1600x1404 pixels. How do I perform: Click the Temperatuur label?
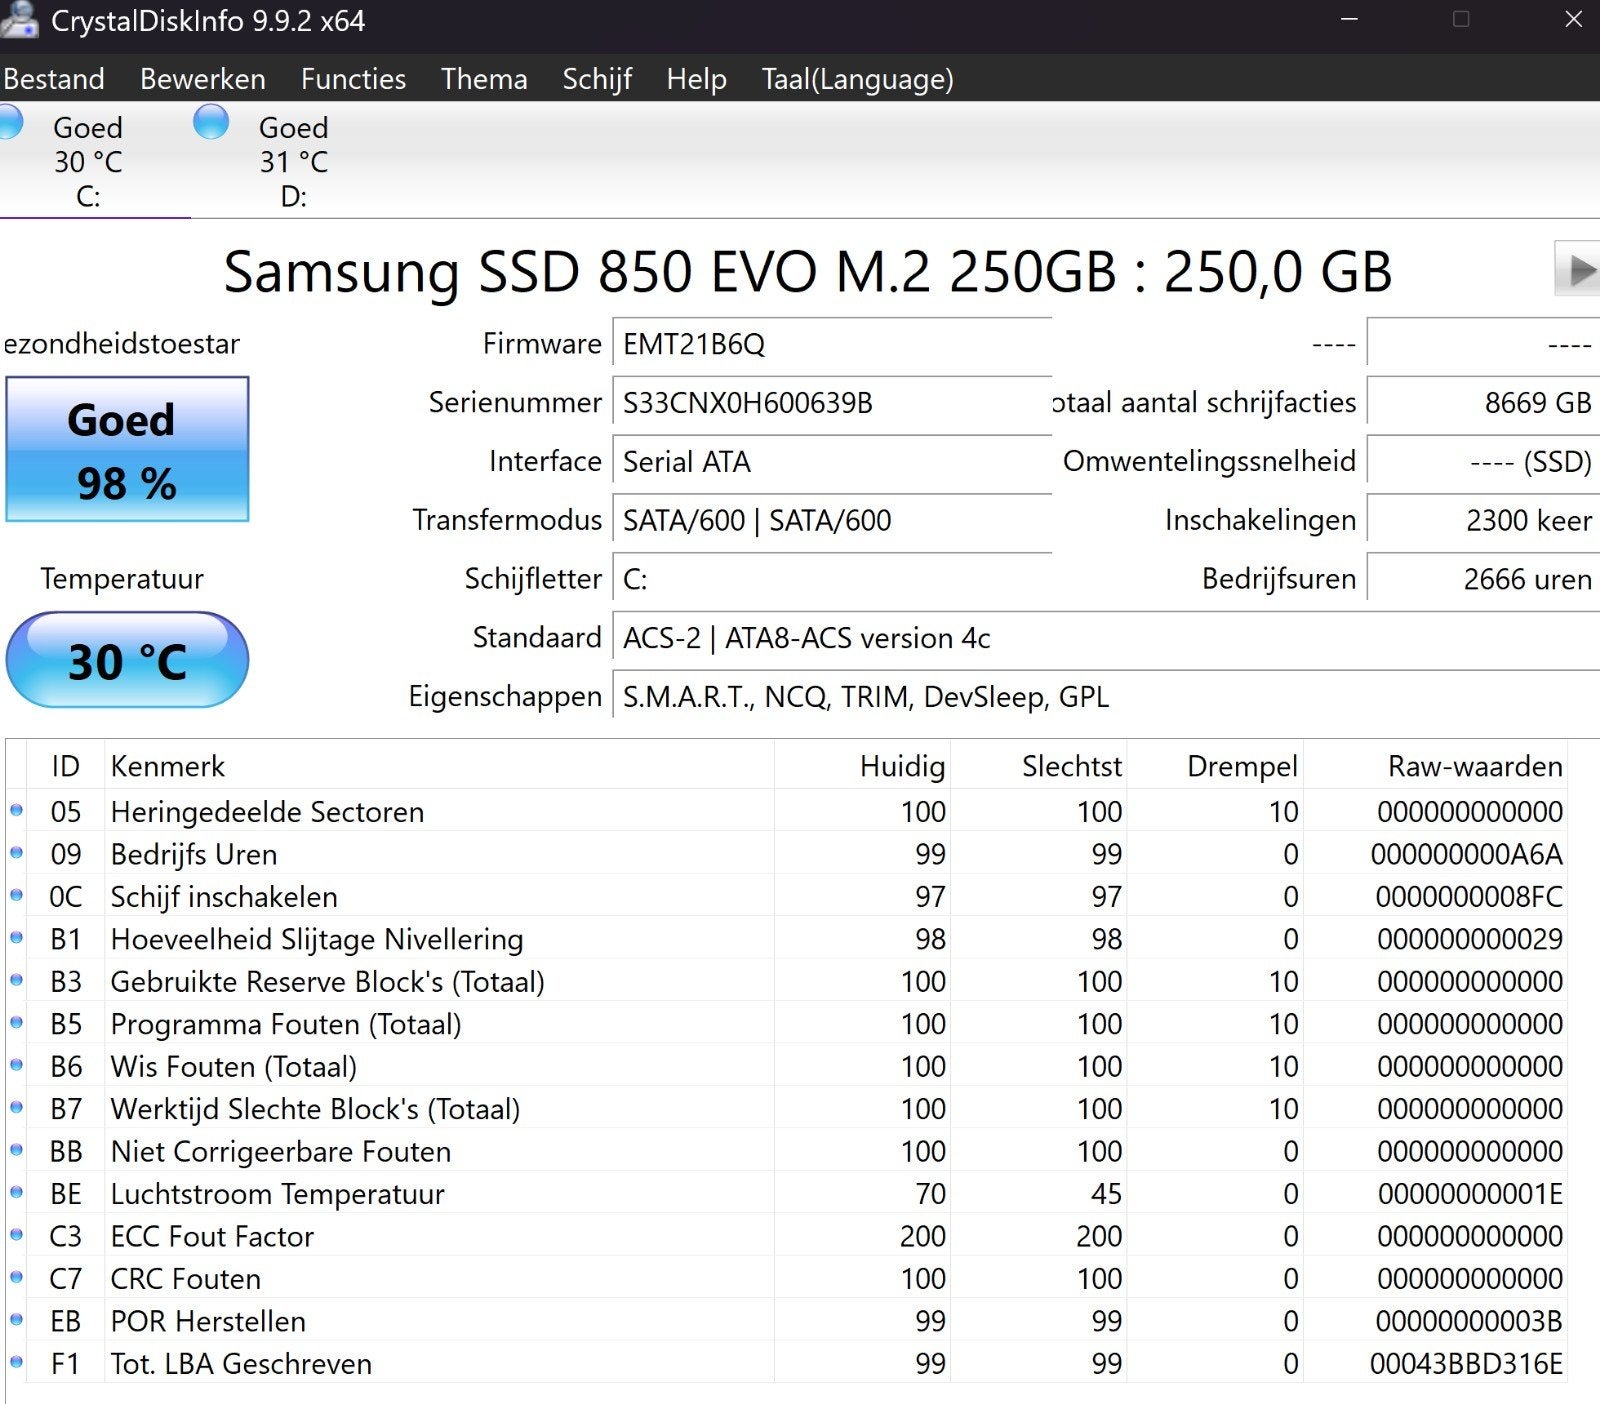click(122, 579)
